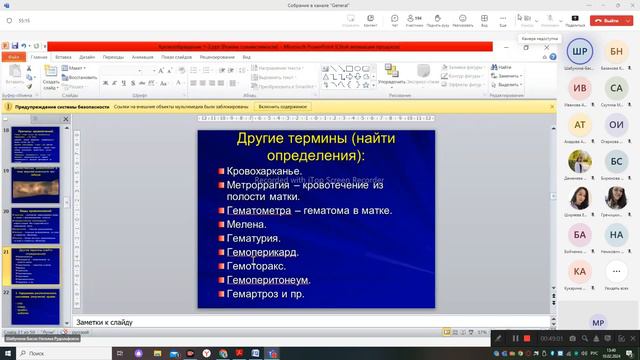Click the Format Painter brush icon
Screen dimensions: 640x360
click(29, 86)
